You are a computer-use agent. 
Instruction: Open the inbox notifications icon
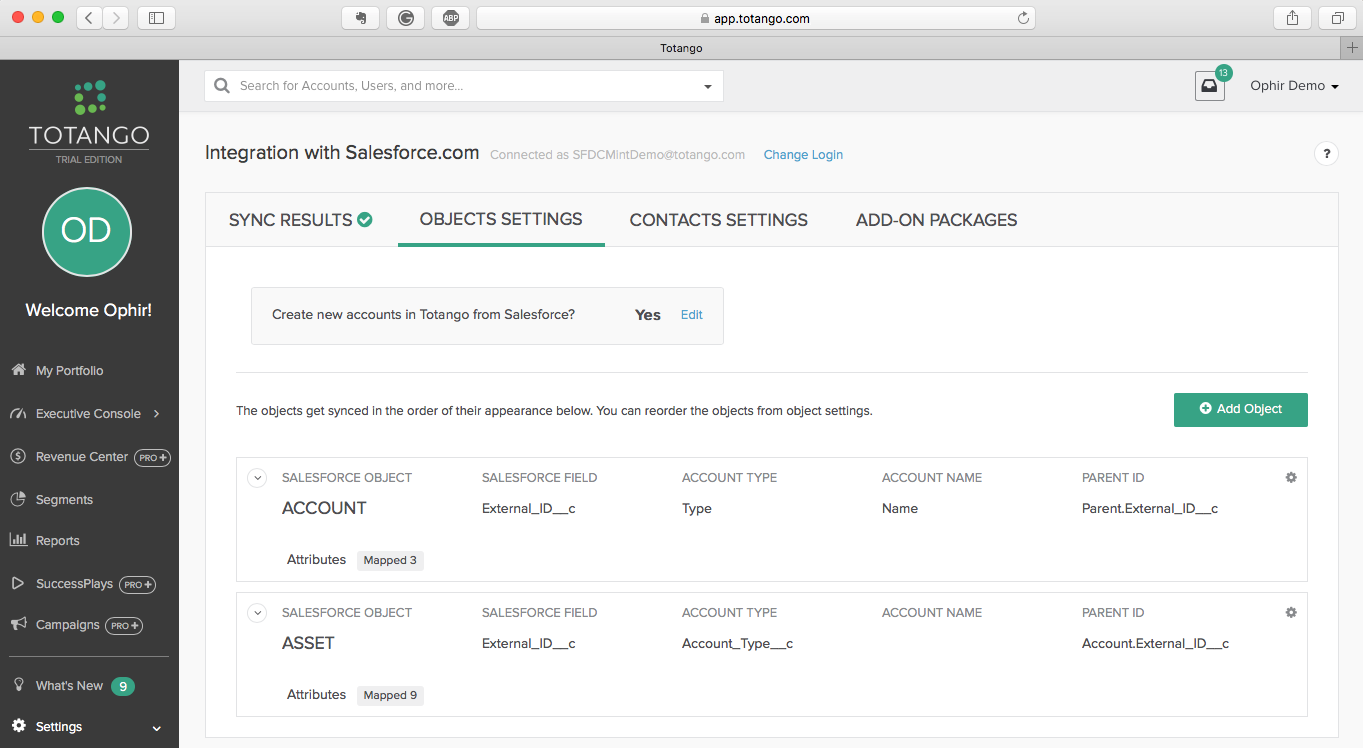tap(1209, 86)
